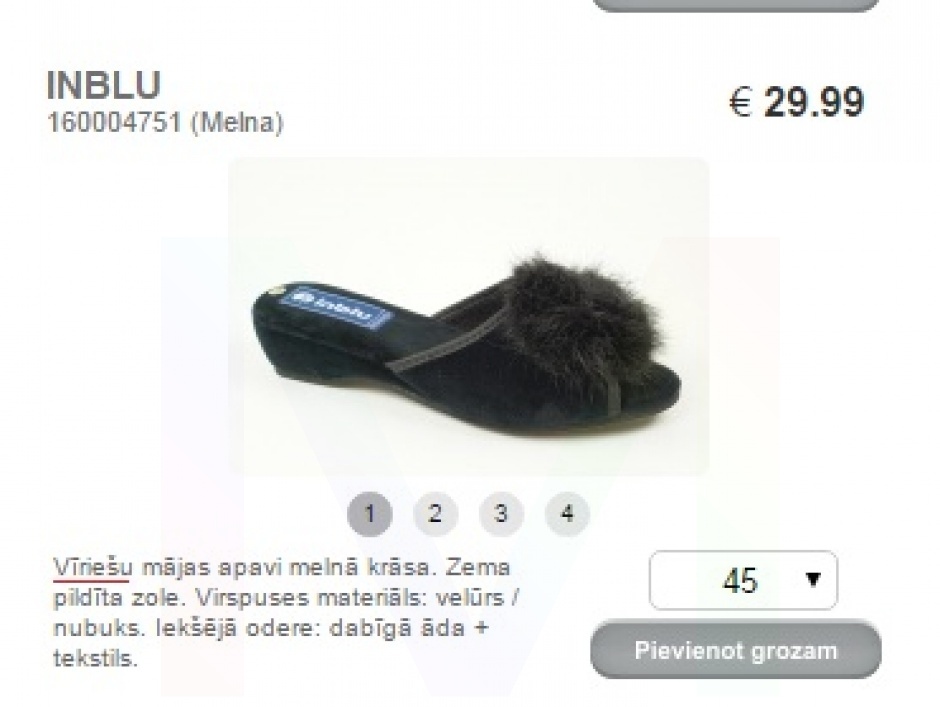Select image indicator number 1
This screenshot has height=707, width=940.
click(x=370, y=514)
